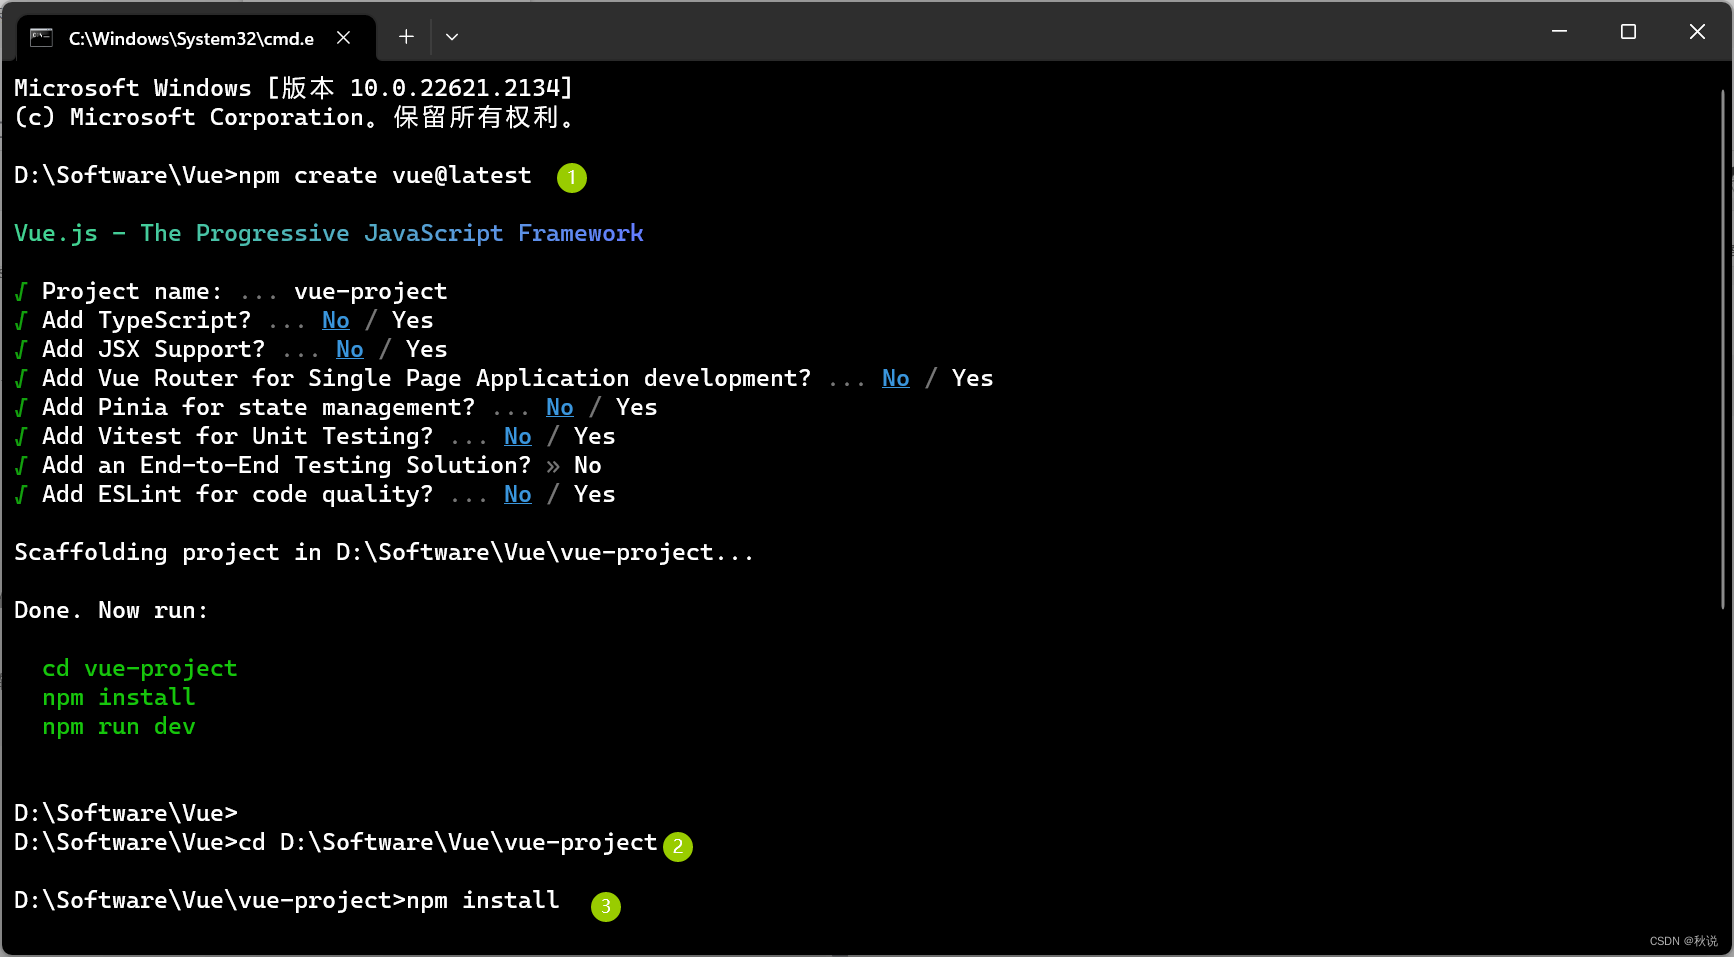Maximize the terminal window
The width and height of the screenshot is (1734, 957).
pyautogui.click(x=1628, y=32)
